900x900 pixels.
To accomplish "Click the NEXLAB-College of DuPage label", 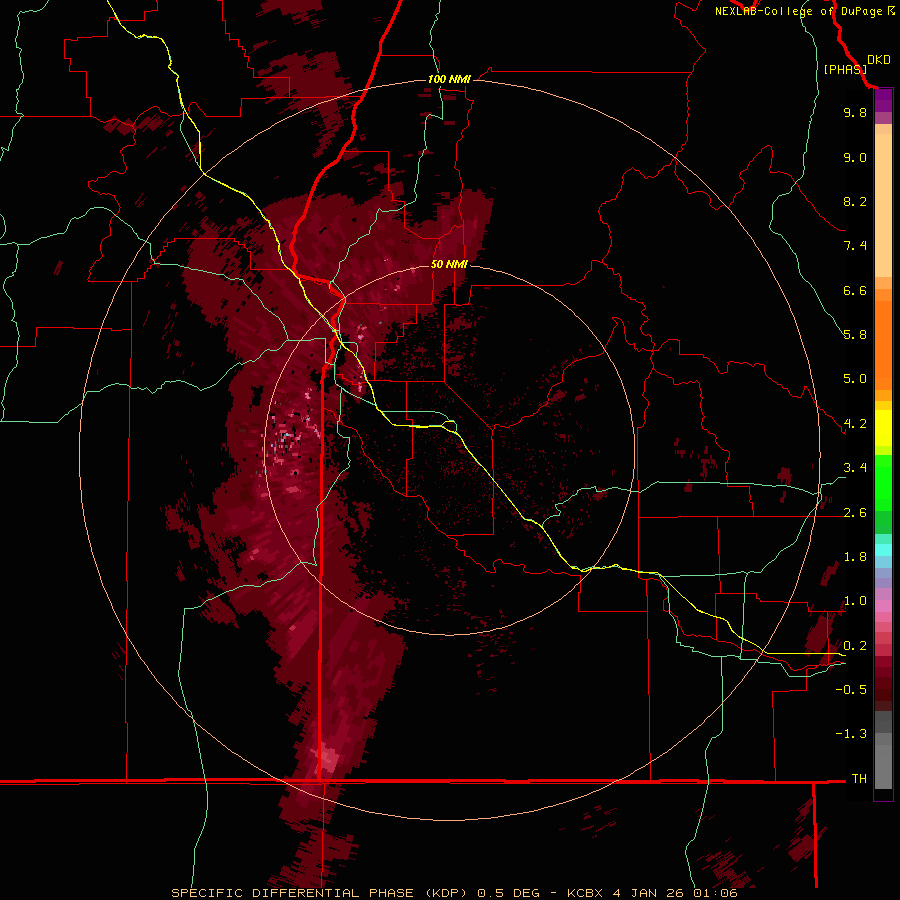I will [798, 11].
